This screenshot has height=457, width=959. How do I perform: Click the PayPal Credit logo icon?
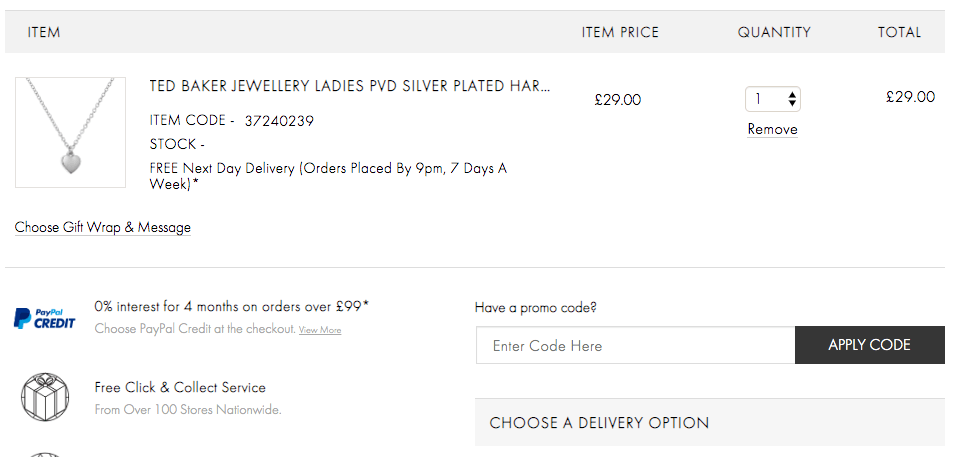[45, 319]
